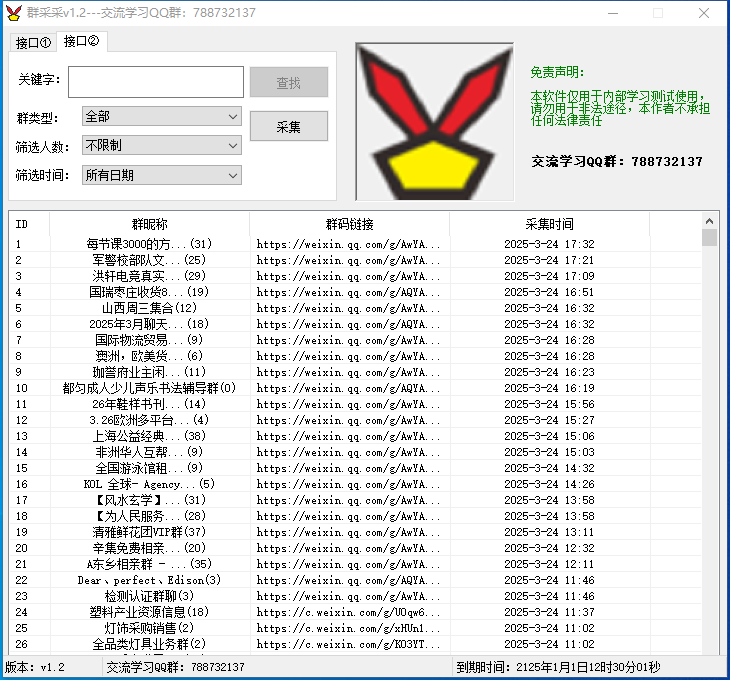730x680 pixels.
Task: Open the 群类型 dropdown showing 全部
Action: 161,117
